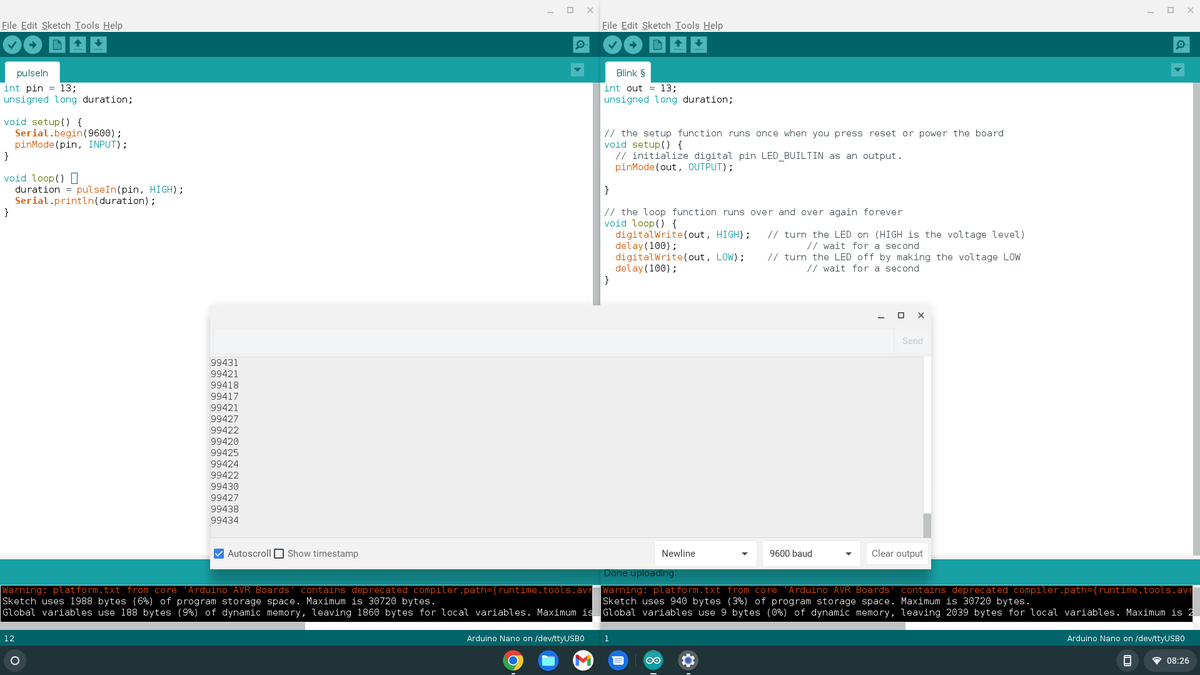
Task: Click Upload arrow icon in Blink window
Action: click(x=633, y=45)
